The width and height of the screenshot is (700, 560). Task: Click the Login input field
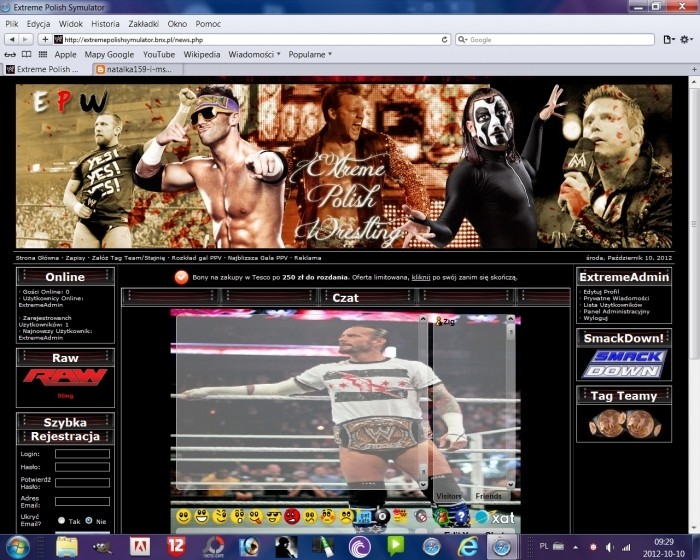tap(82, 454)
